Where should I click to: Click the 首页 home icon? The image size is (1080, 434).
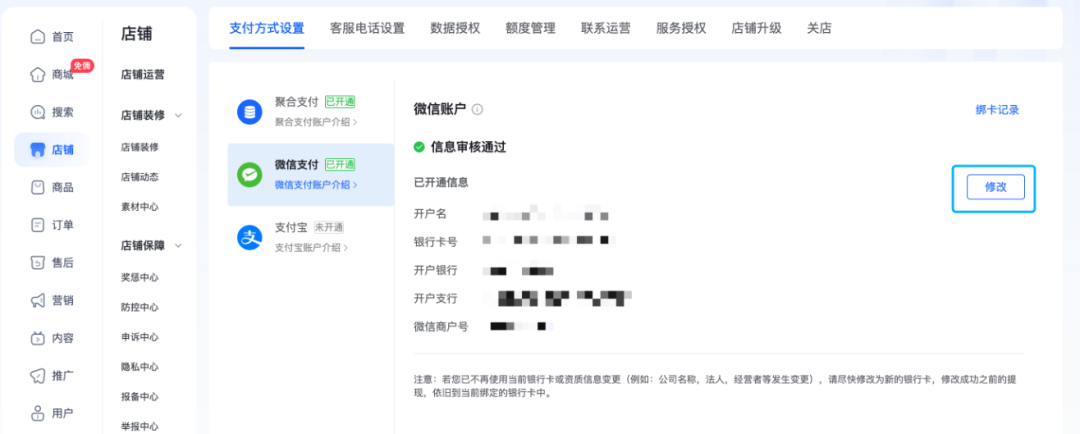click(x=38, y=37)
